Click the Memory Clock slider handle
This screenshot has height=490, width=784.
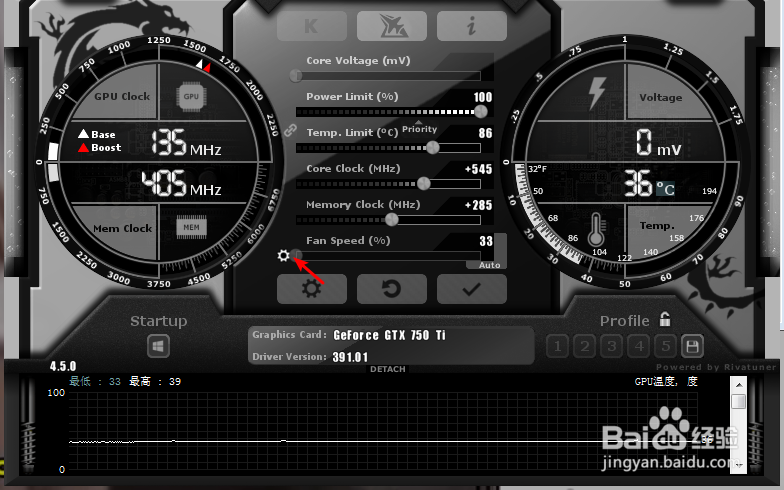click(x=392, y=220)
